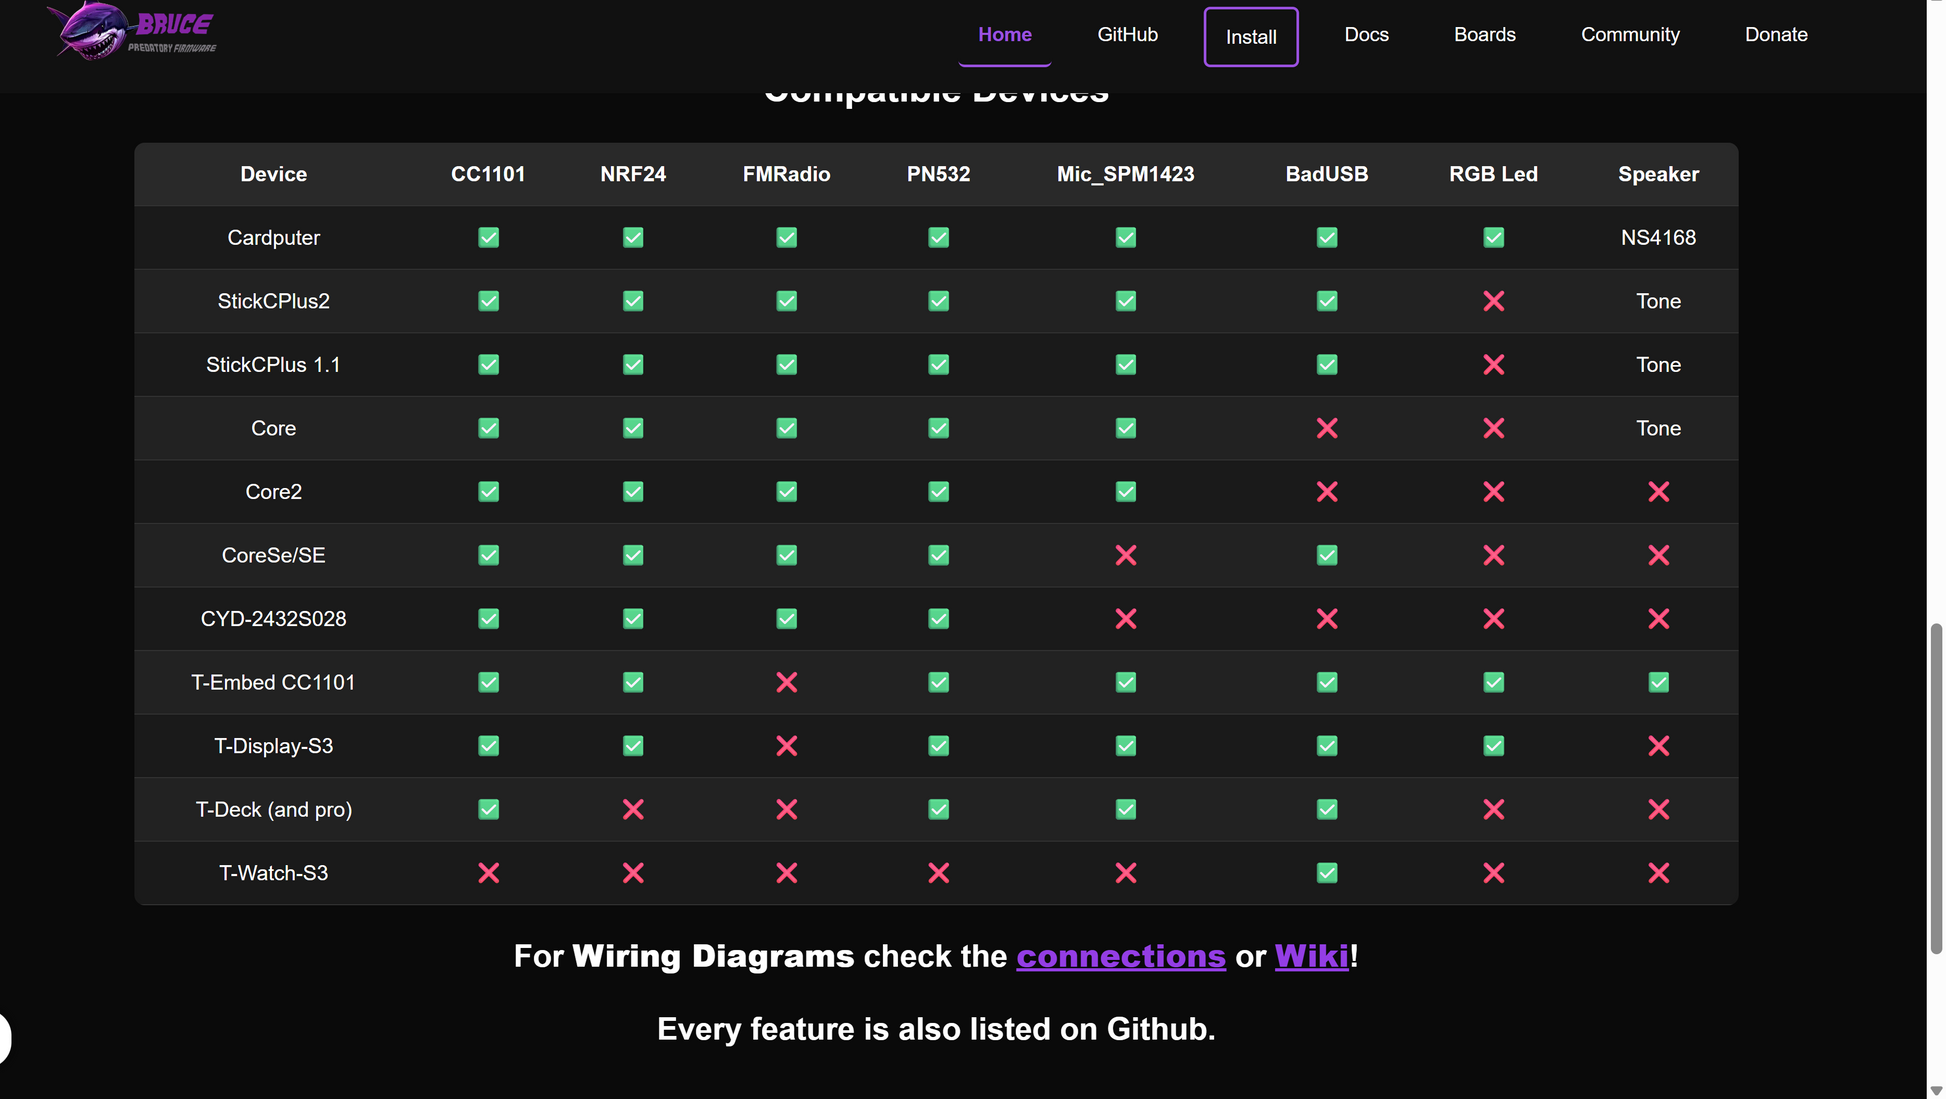Image resolution: width=1946 pixels, height=1099 pixels.
Task: Open the connections link
Action: [x=1120, y=956]
